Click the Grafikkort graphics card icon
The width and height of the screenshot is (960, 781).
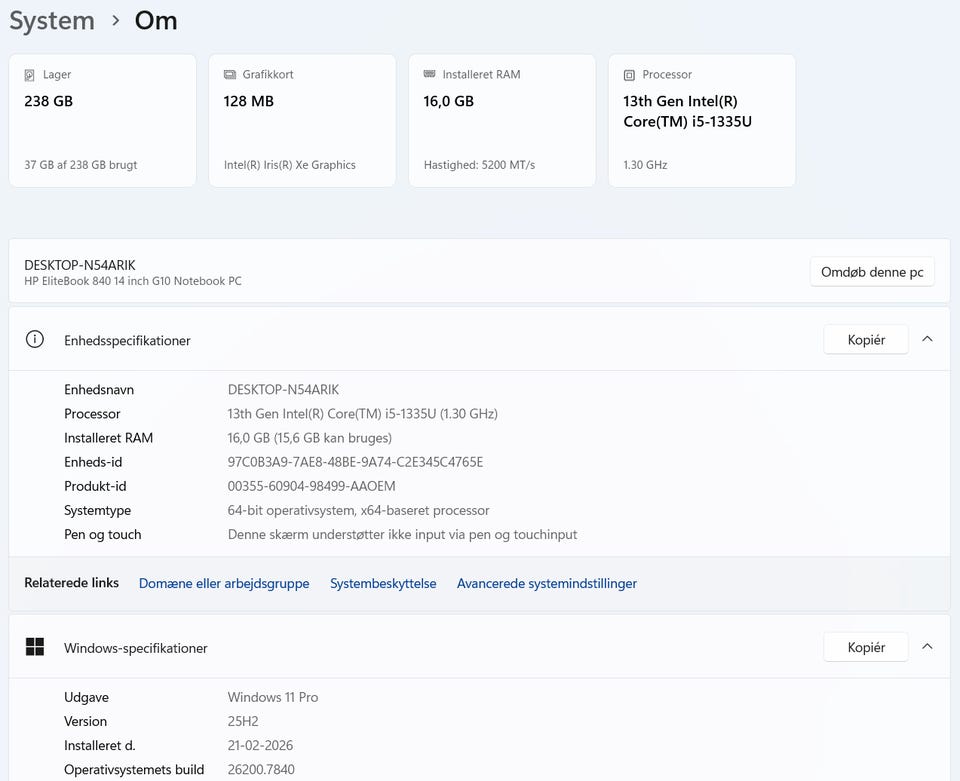[230, 75]
